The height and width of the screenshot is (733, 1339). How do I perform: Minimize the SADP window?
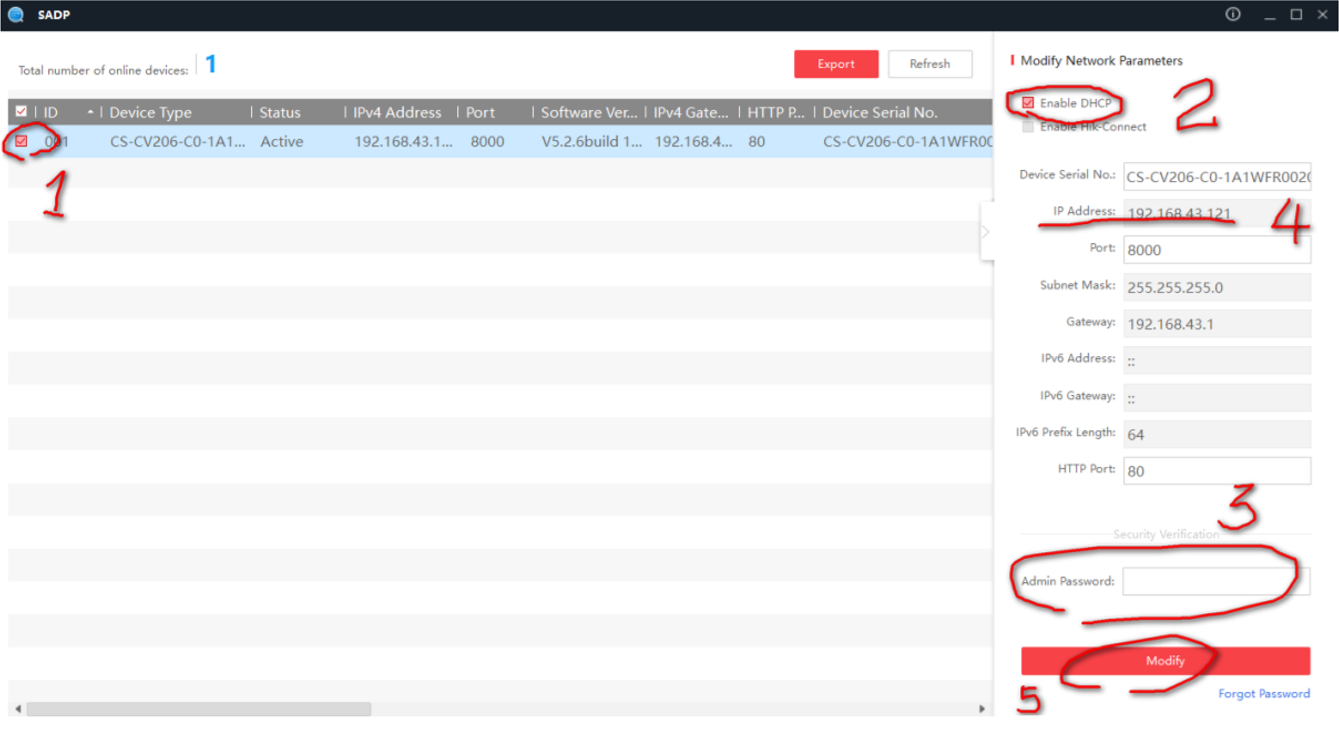pos(1270,16)
